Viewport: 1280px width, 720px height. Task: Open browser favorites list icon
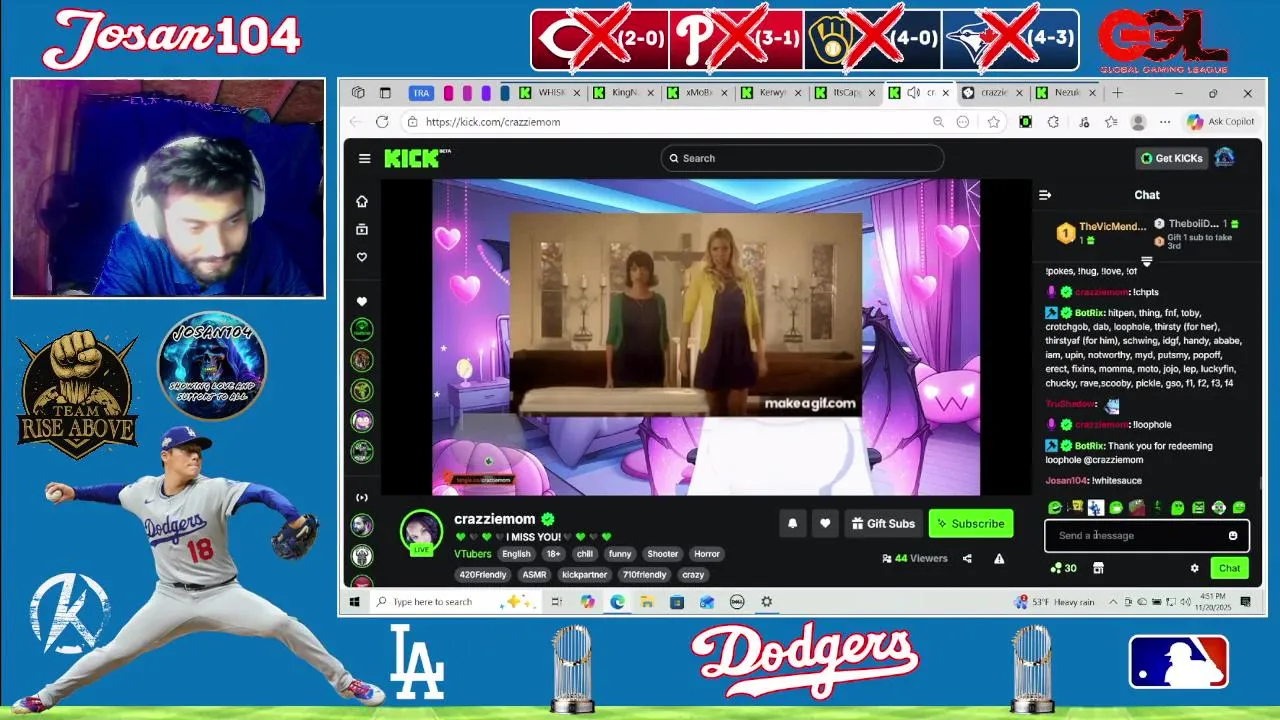click(1111, 122)
